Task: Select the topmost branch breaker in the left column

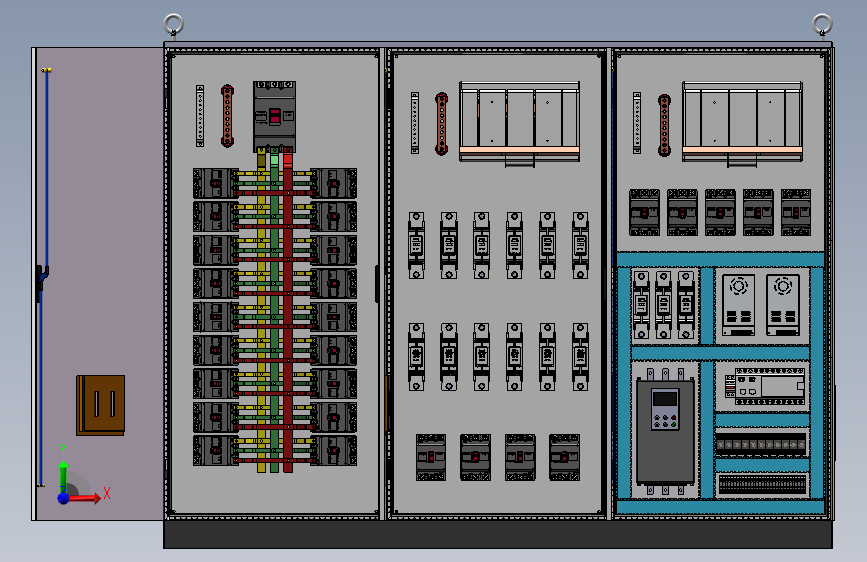Action: click(216, 184)
